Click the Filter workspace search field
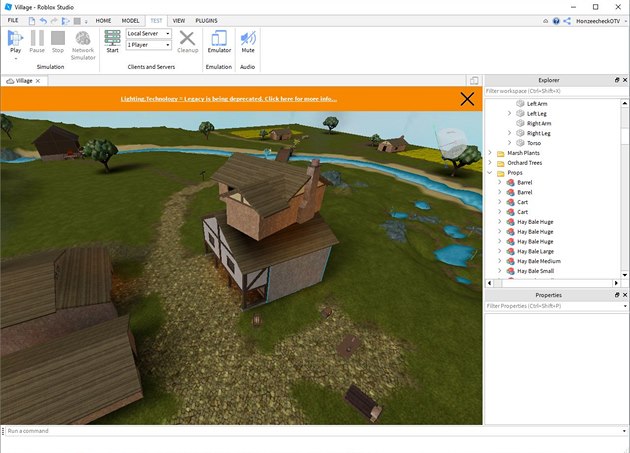Viewport: 630px width, 453px height. [x=556, y=91]
